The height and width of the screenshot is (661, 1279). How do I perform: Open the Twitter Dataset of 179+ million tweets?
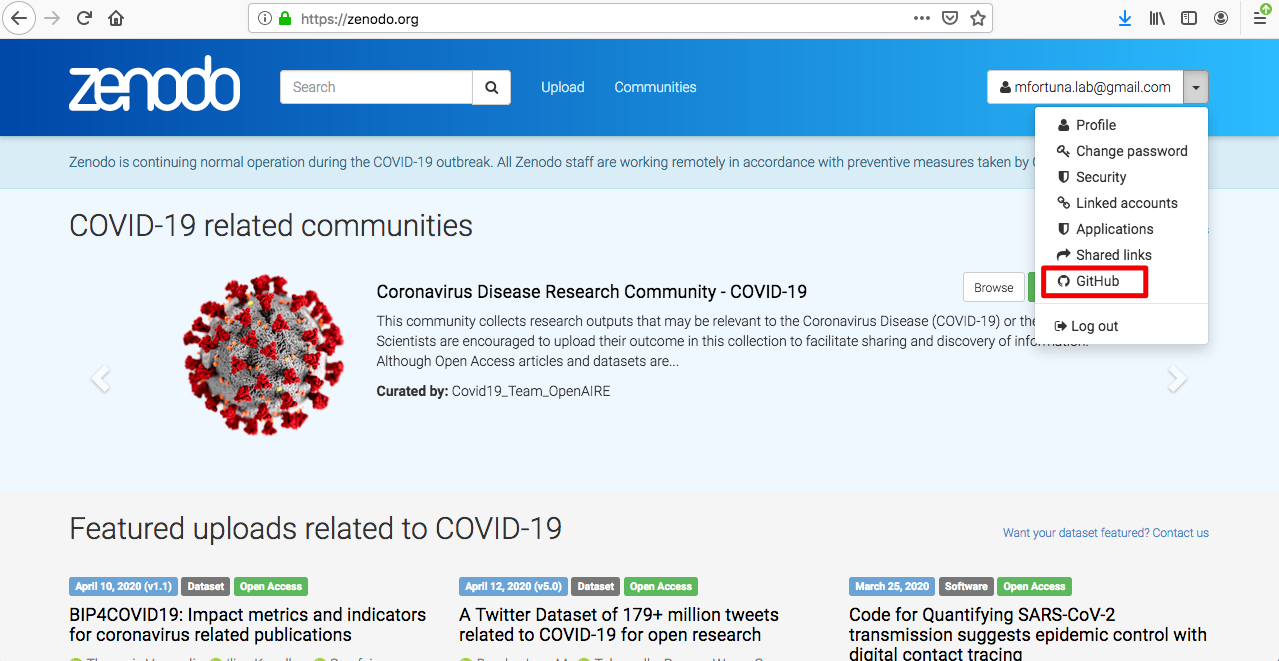coord(619,625)
